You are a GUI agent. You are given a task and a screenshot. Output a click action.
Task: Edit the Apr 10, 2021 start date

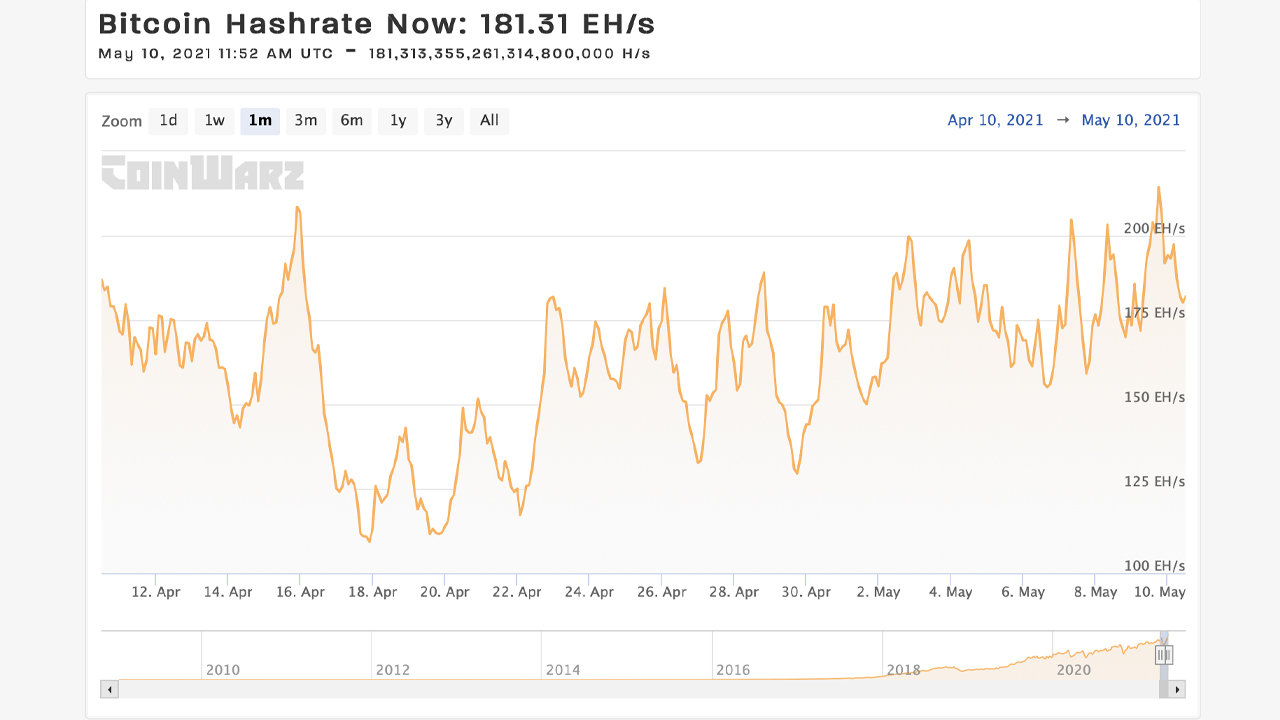pyautogui.click(x=995, y=120)
